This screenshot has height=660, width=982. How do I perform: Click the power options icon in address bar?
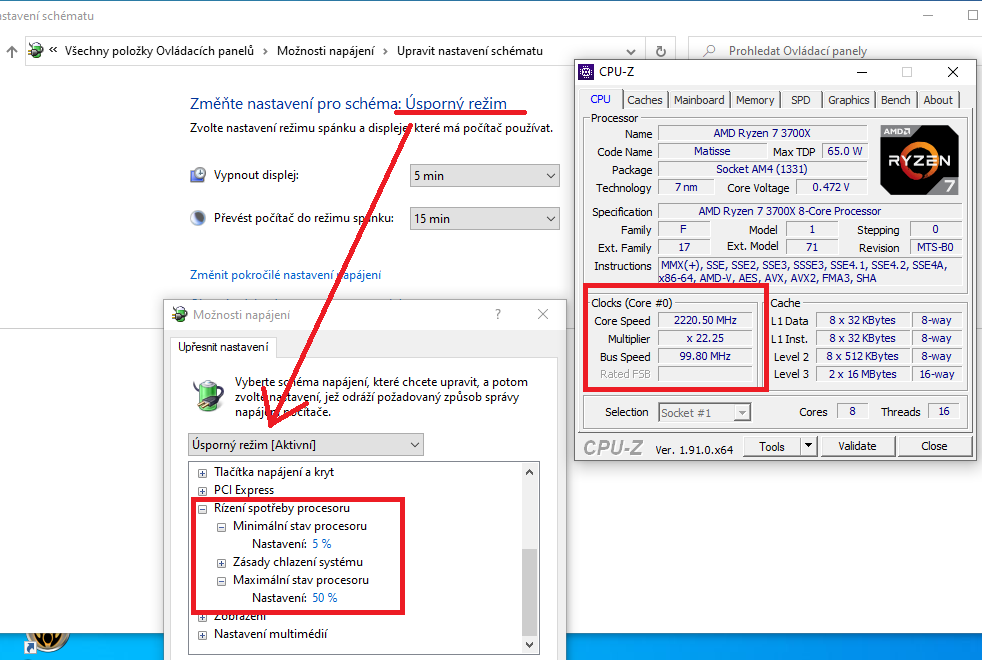pyautogui.click(x=36, y=50)
